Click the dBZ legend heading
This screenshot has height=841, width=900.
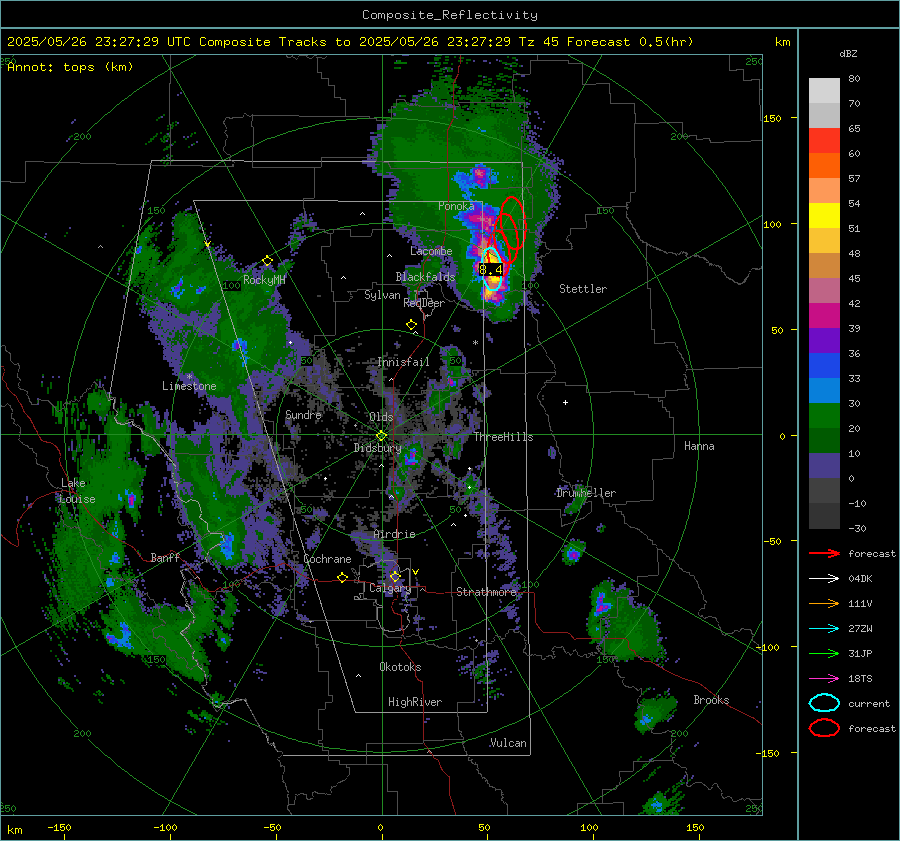(848, 53)
